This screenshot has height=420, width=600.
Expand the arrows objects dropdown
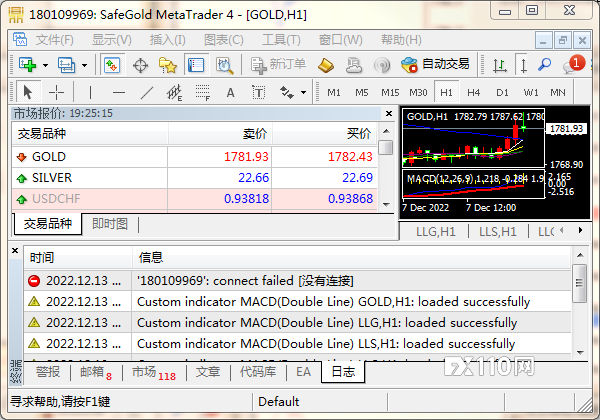pyautogui.click(x=303, y=93)
